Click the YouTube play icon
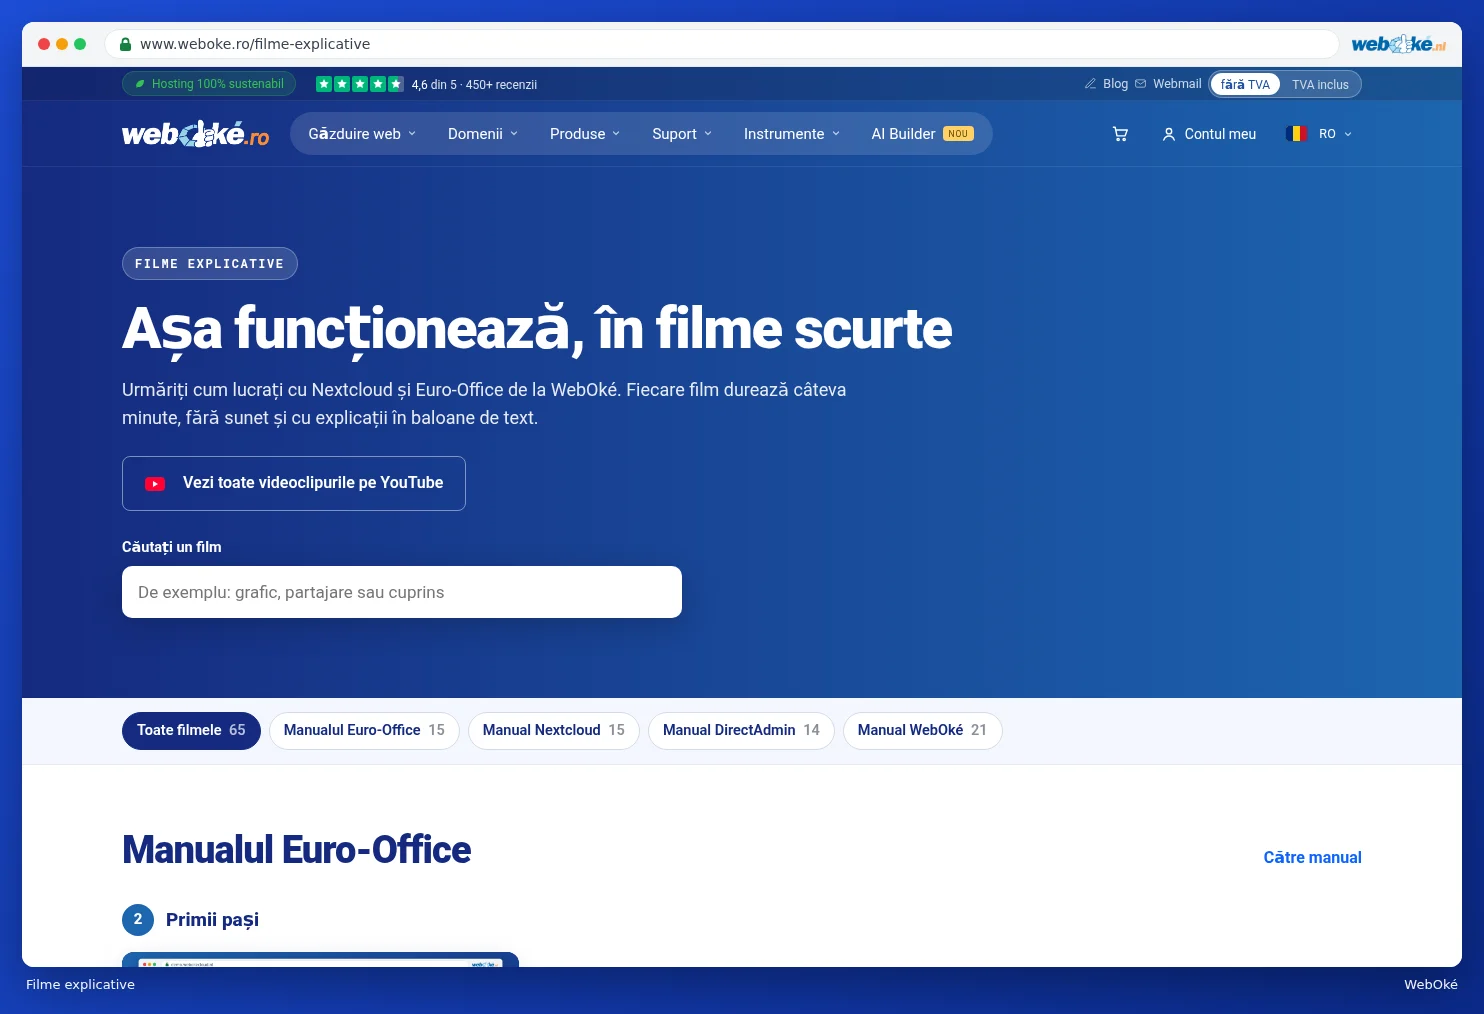The width and height of the screenshot is (1484, 1014). click(x=155, y=484)
